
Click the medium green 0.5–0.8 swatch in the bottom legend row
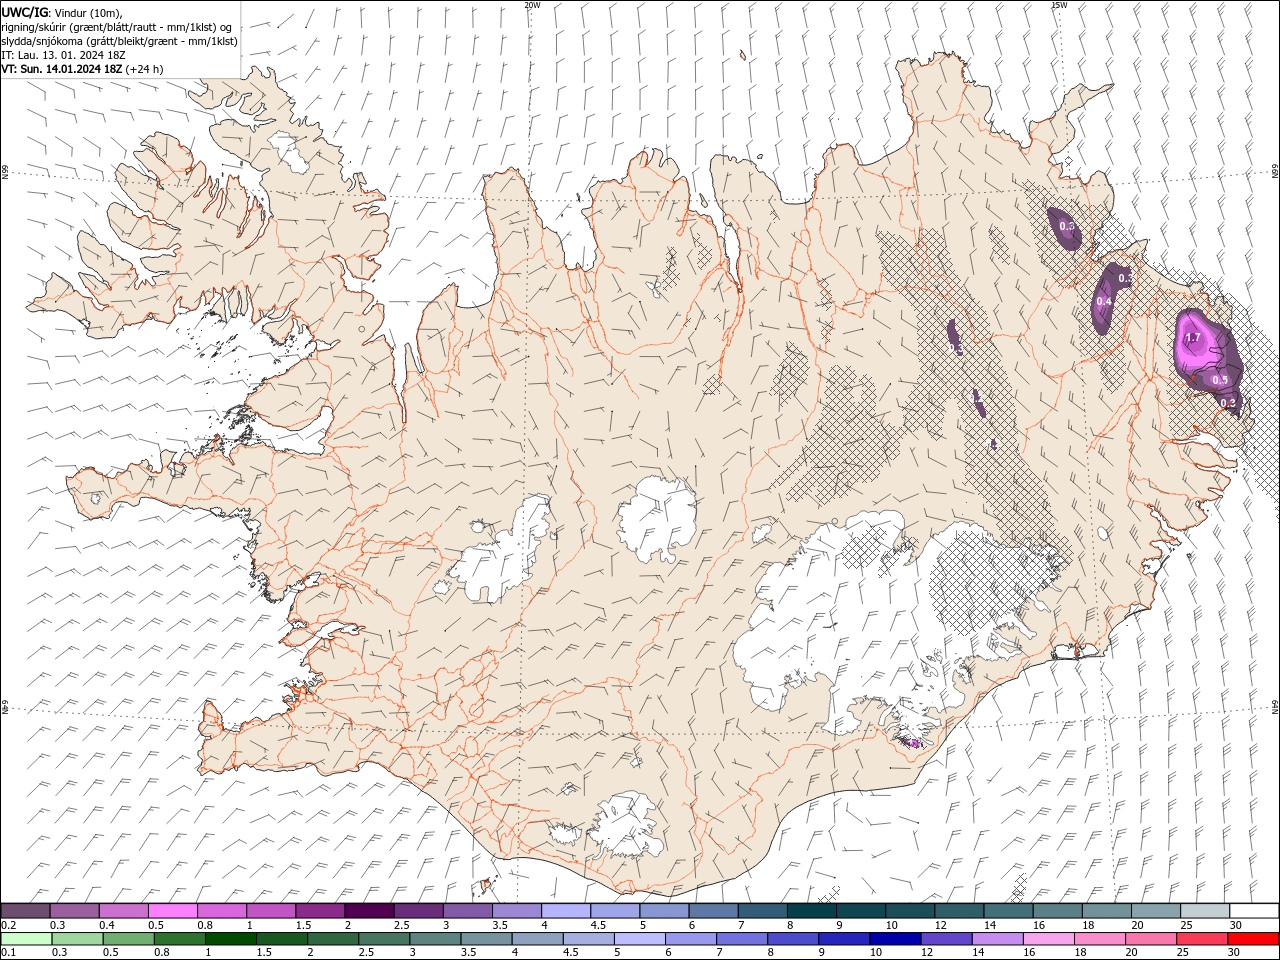tap(129, 939)
